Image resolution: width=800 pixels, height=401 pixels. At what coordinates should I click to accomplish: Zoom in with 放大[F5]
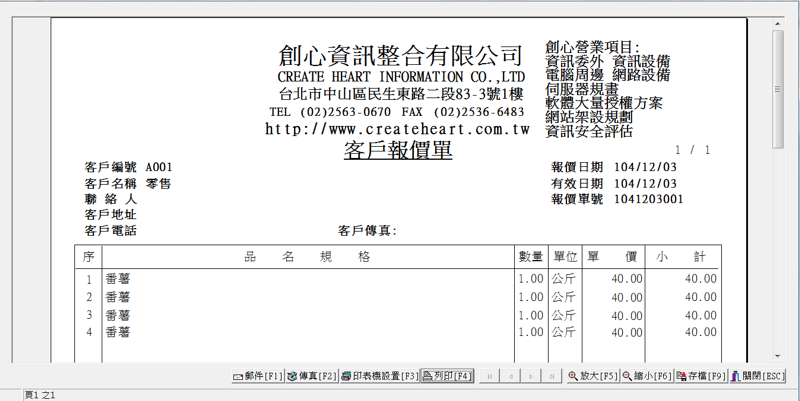point(592,376)
